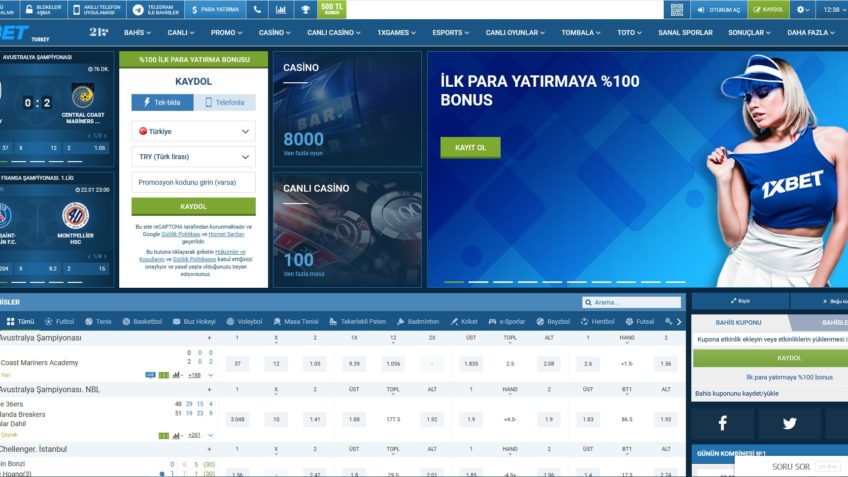Share via the Twitter icon
Image resolution: width=848 pixels, height=477 pixels.
point(789,423)
